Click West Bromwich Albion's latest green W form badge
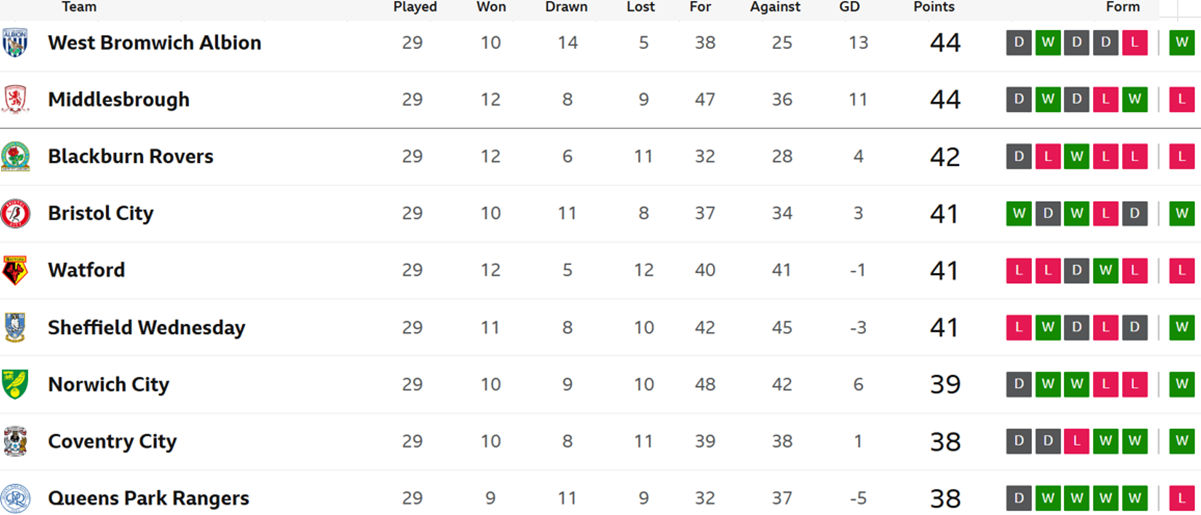This screenshot has width=1201, height=515. click(1182, 43)
